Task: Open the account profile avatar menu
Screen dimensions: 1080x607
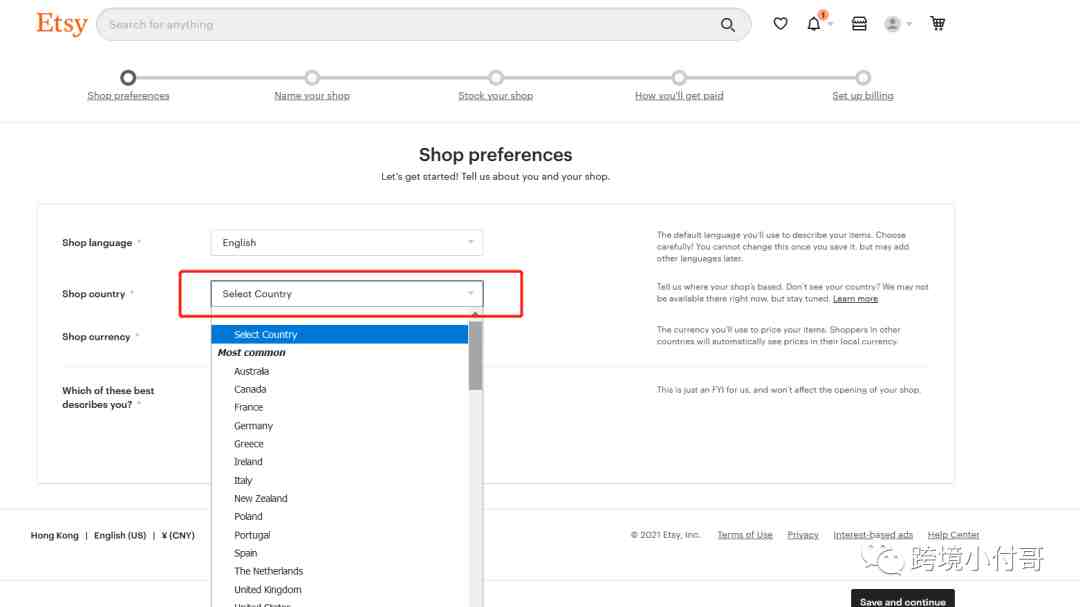Action: (893, 24)
